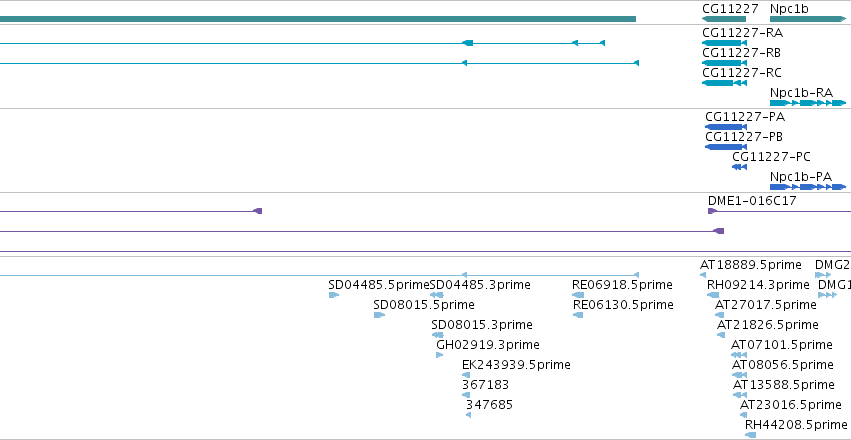Image resolution: width=851 pixels, height=440 pixels.
Task: Click the blue Npc1b-PA coding glyph
Action: click(x=808, y=187)
